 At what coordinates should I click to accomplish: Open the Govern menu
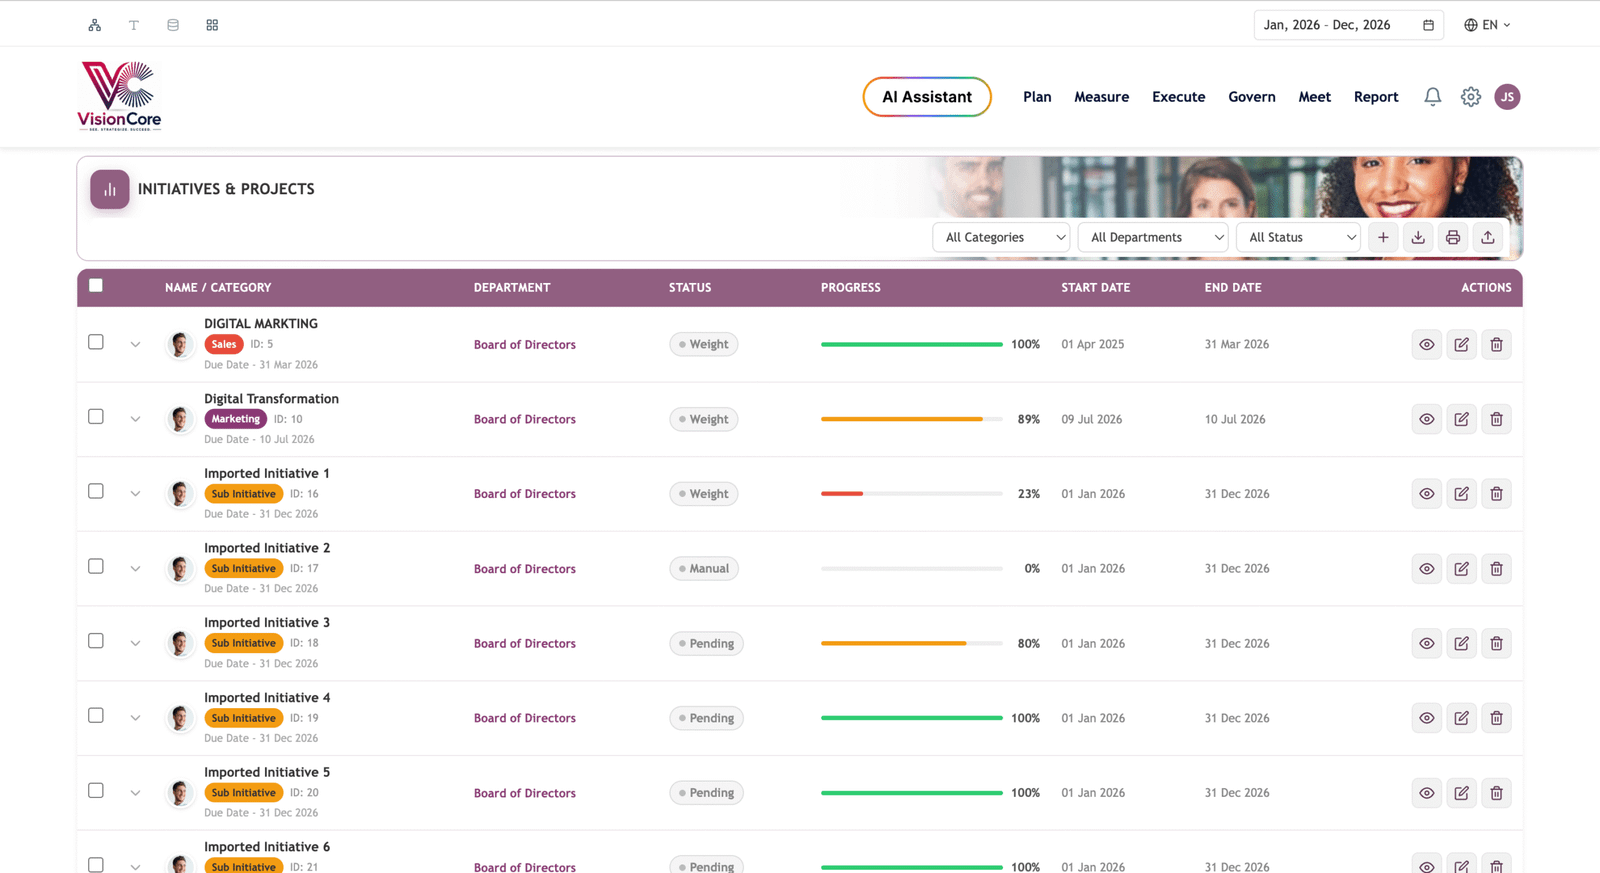(x=1251, y=97)
